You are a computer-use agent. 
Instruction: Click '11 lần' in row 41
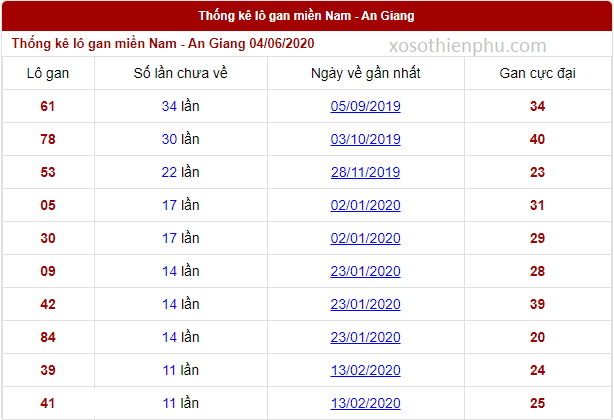[x=181, y=403]
